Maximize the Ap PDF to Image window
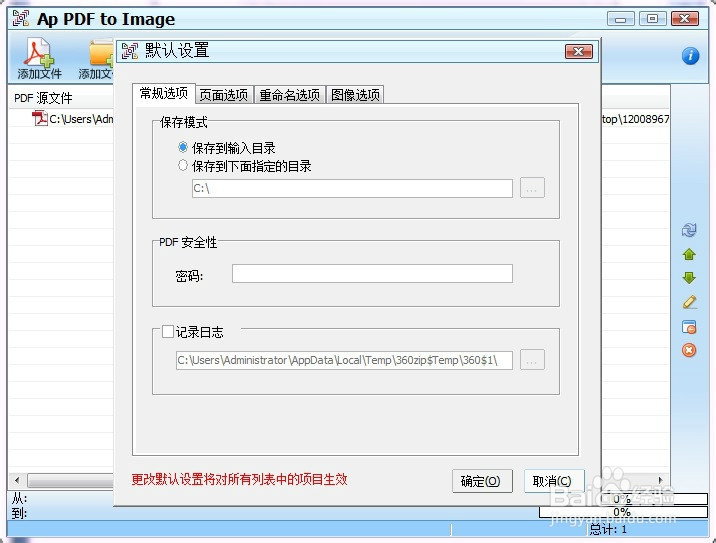 tap(653, 19)
